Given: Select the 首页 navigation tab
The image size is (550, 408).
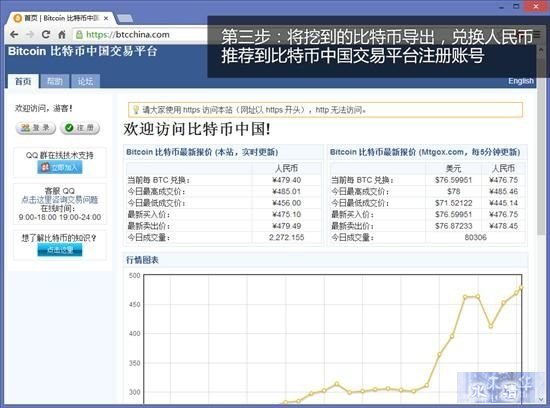Looking at the screenshot, I should [x=23, y=81].
